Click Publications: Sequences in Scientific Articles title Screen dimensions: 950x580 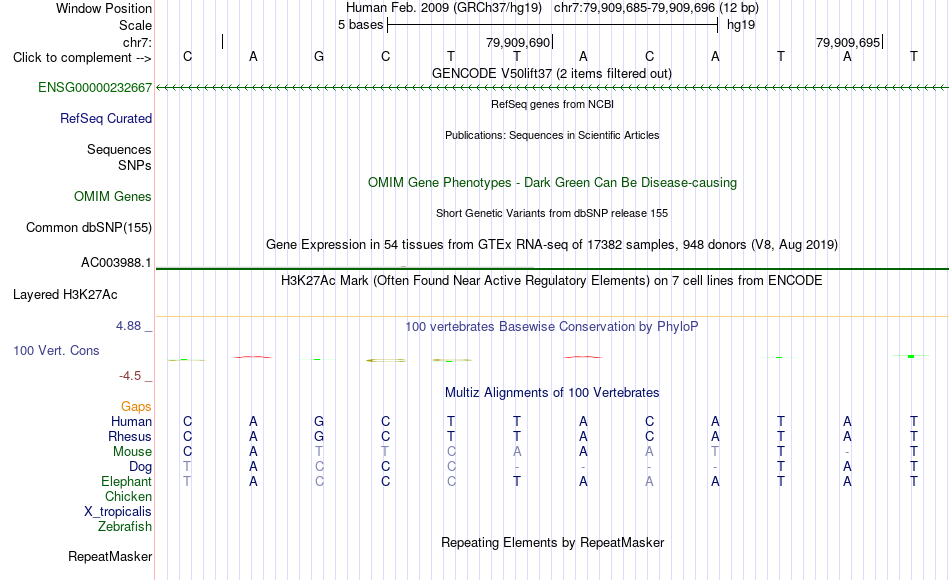(x=552, y=135)
